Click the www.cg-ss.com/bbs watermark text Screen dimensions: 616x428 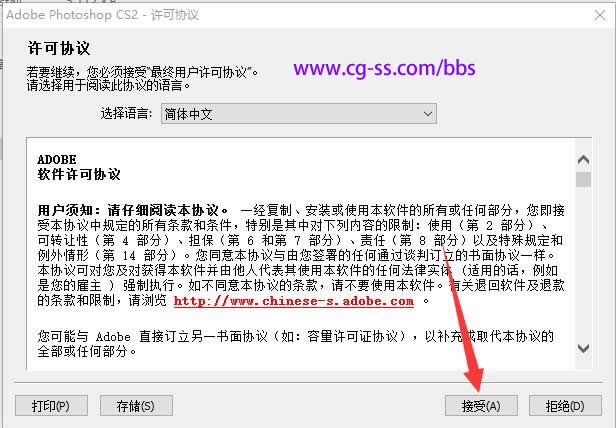click(x=384, y=68)
